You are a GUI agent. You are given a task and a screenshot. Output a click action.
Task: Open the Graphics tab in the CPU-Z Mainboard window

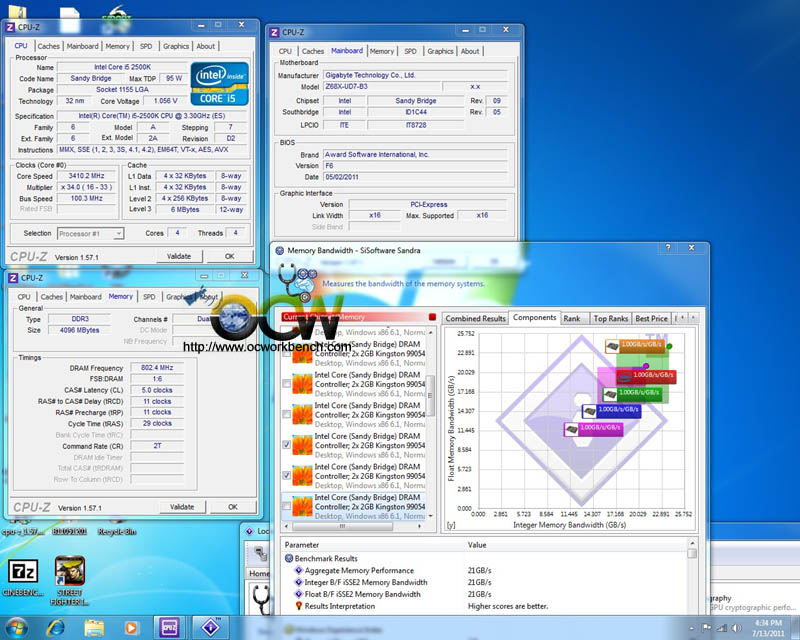tap(440, 51)
